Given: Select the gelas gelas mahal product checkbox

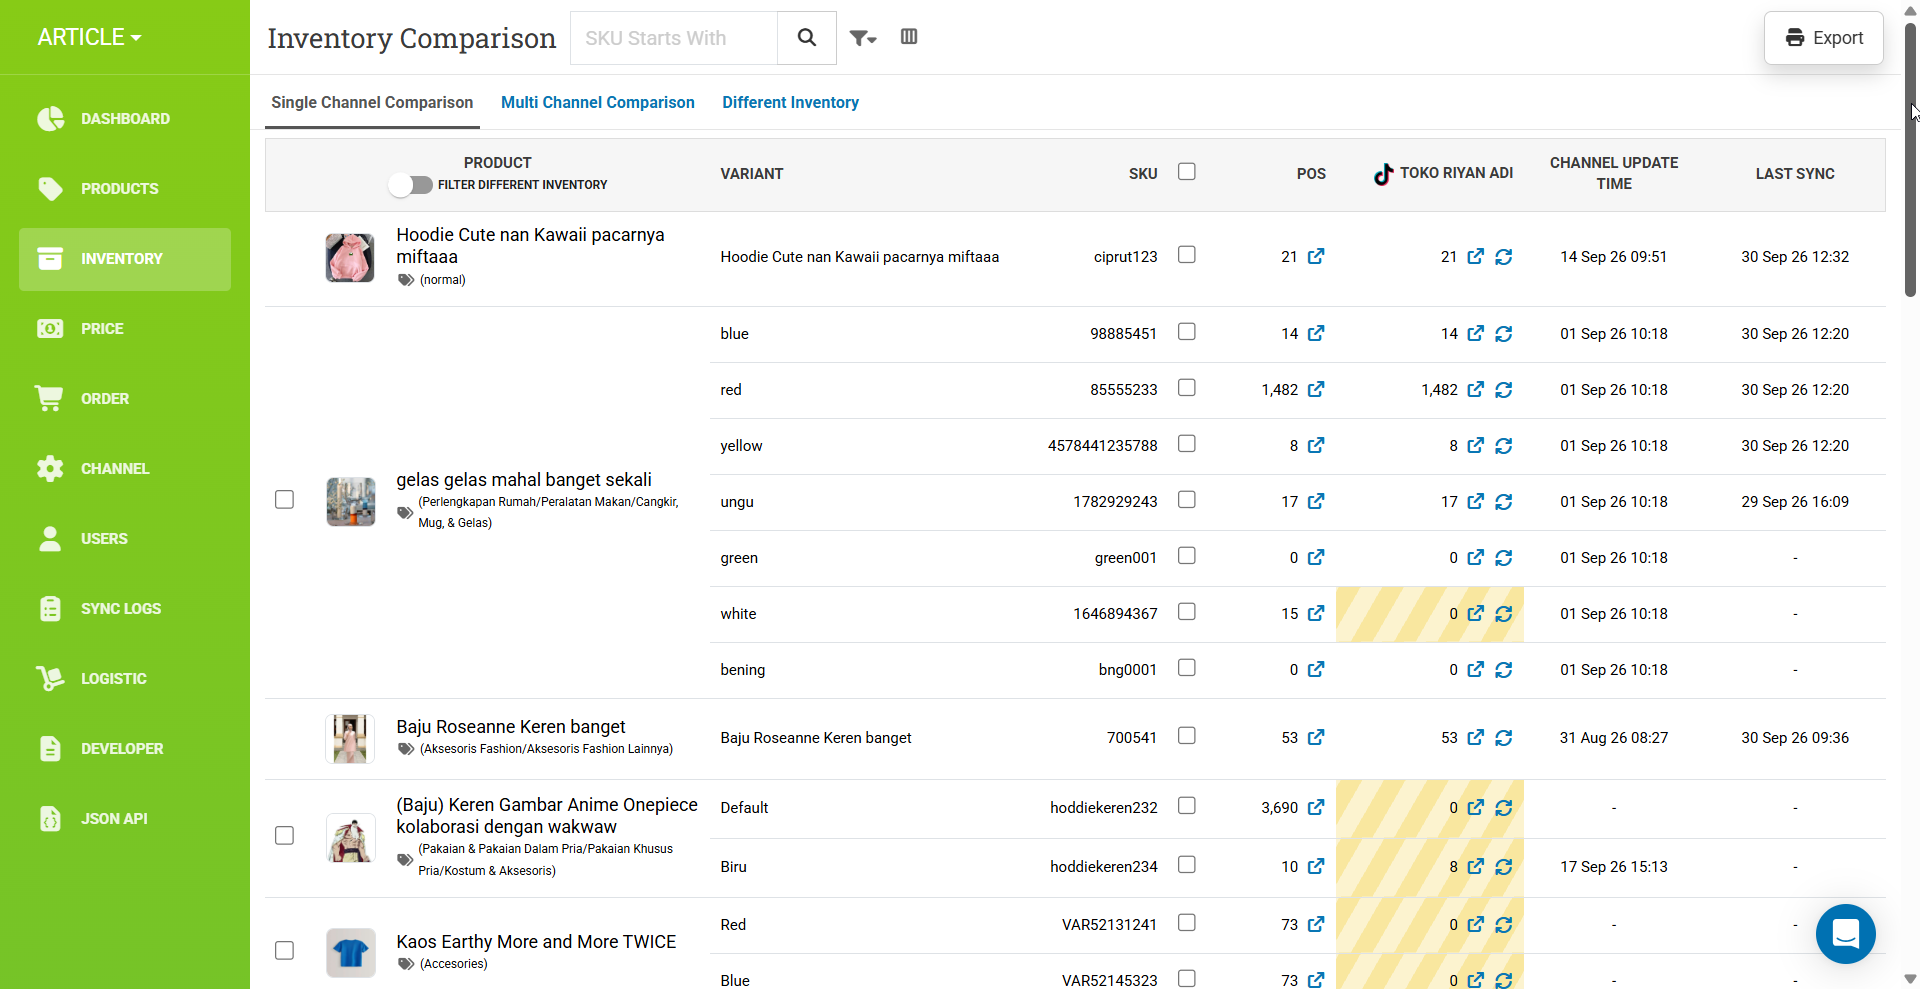Looking at the screenshot, I should [284, 499].
